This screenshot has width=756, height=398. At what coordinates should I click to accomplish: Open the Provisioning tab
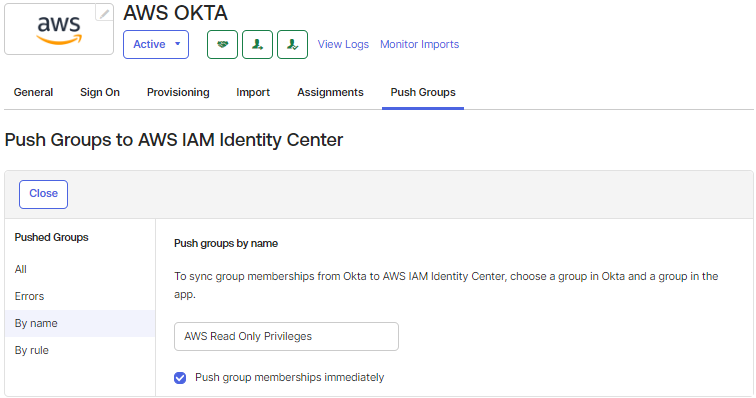178,92
